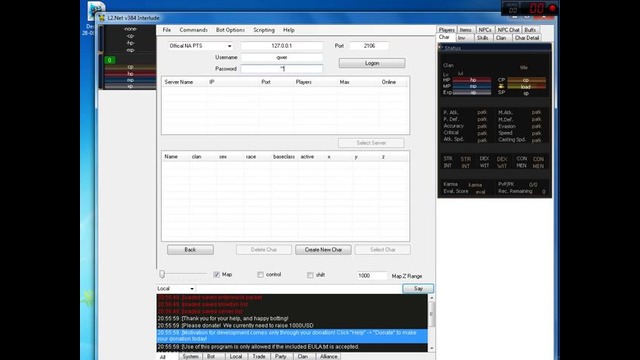Toggle the shift checkbox
Image resolution: width=640 pixels, height=360 pixels.
click(x=310, y=275)
